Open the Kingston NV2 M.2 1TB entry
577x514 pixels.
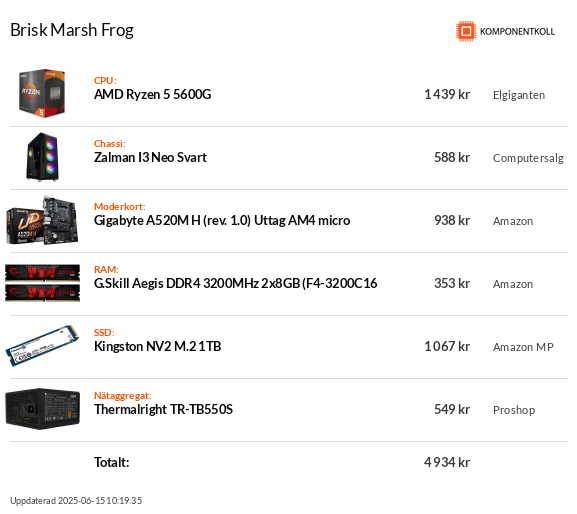pos(157,346)
